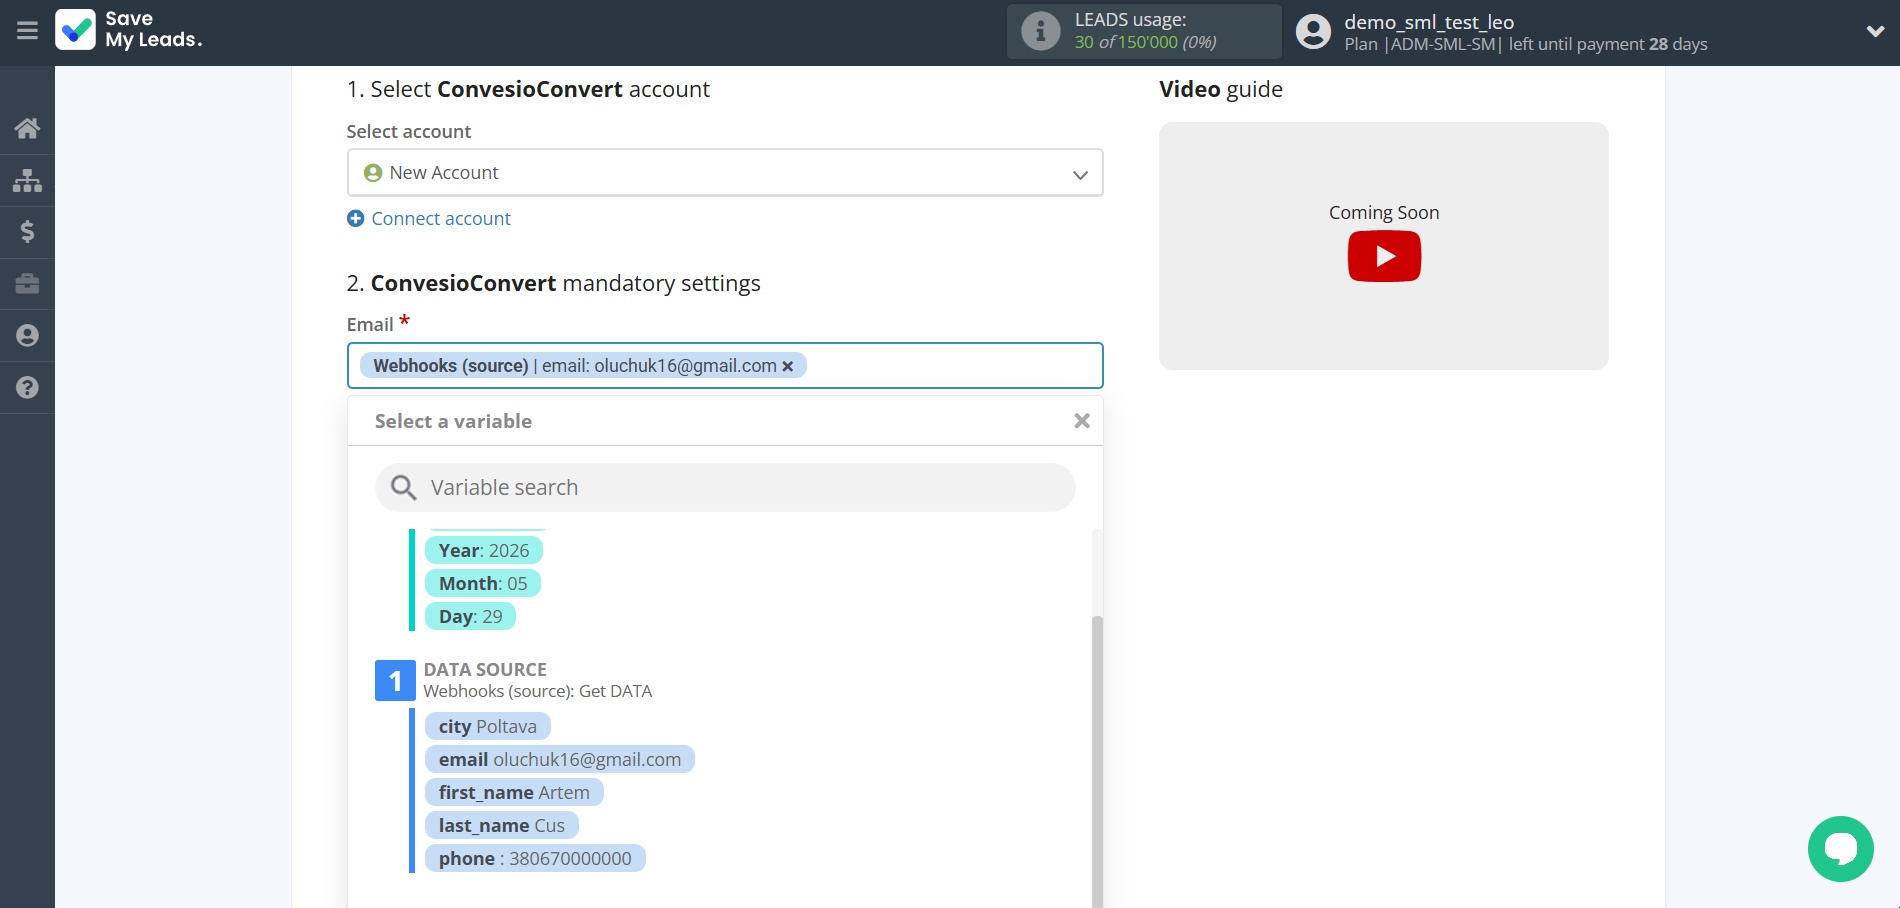Select the last_name Cus variable
The width and height of the screenshot is (1900, 908).
(502, 825)
